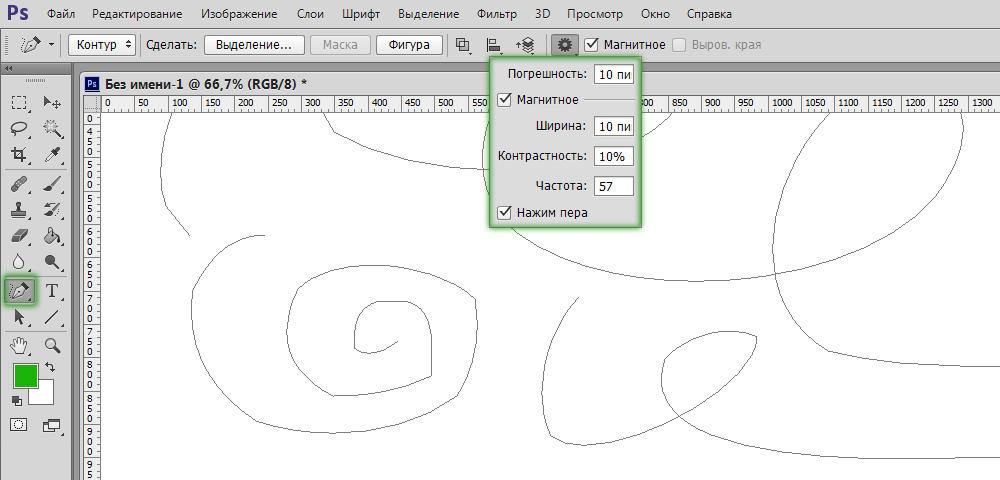Toggle Нажим пера checkbox
The image size is (1000, 480).
(505, 212)
